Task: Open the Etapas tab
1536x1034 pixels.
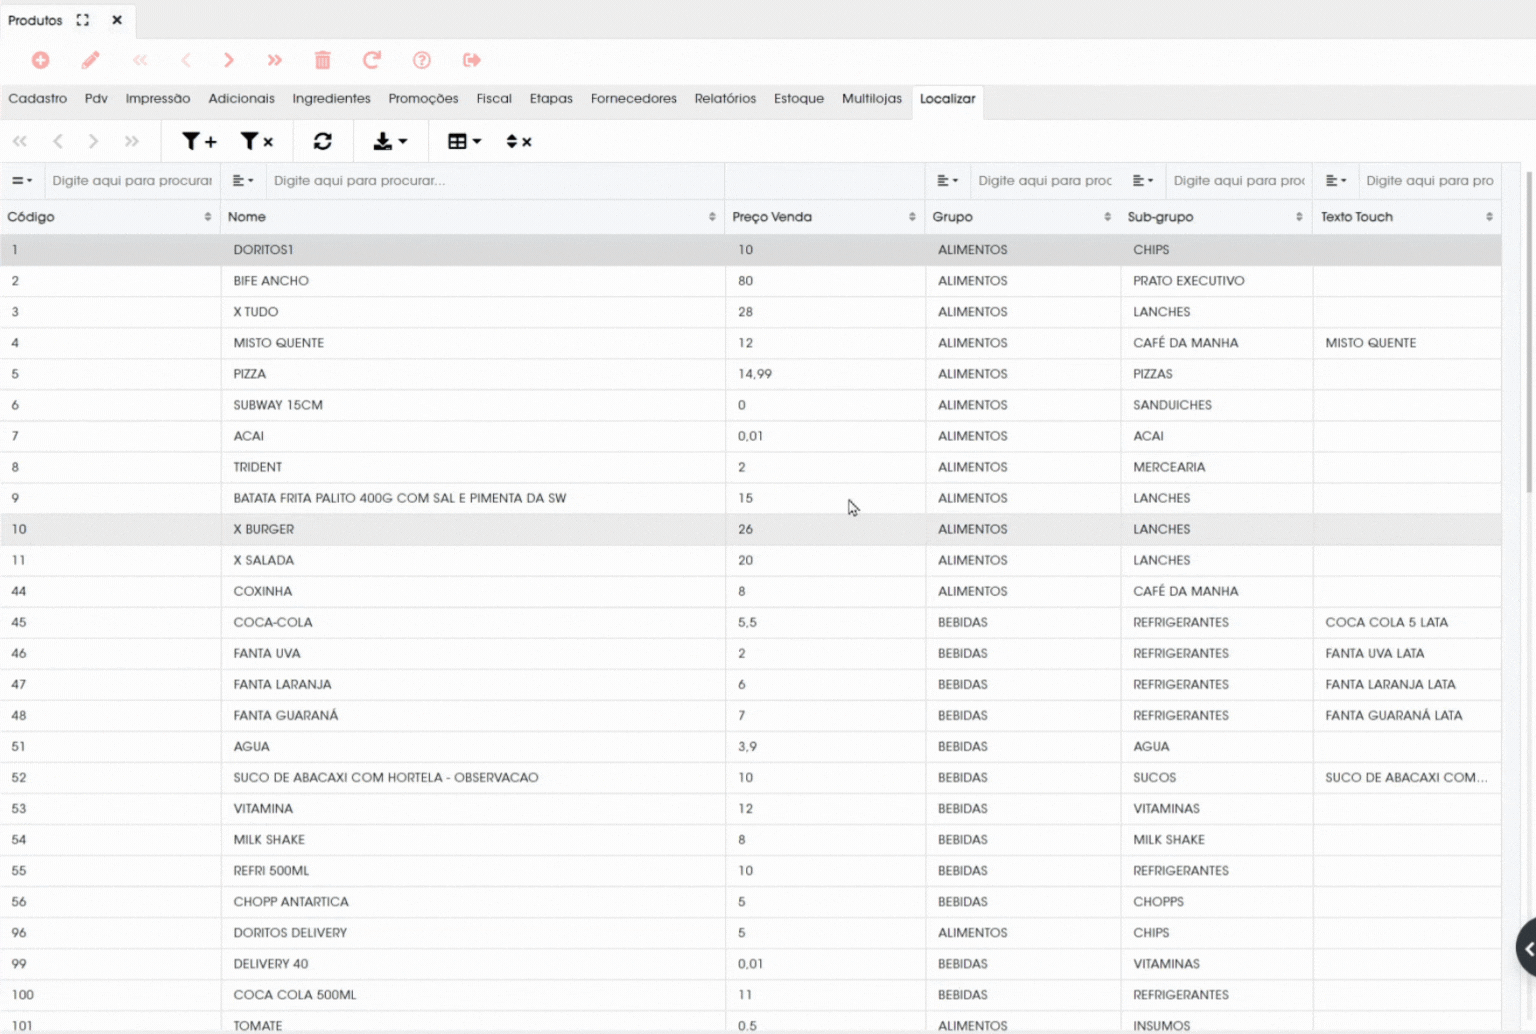Action: 551,98
